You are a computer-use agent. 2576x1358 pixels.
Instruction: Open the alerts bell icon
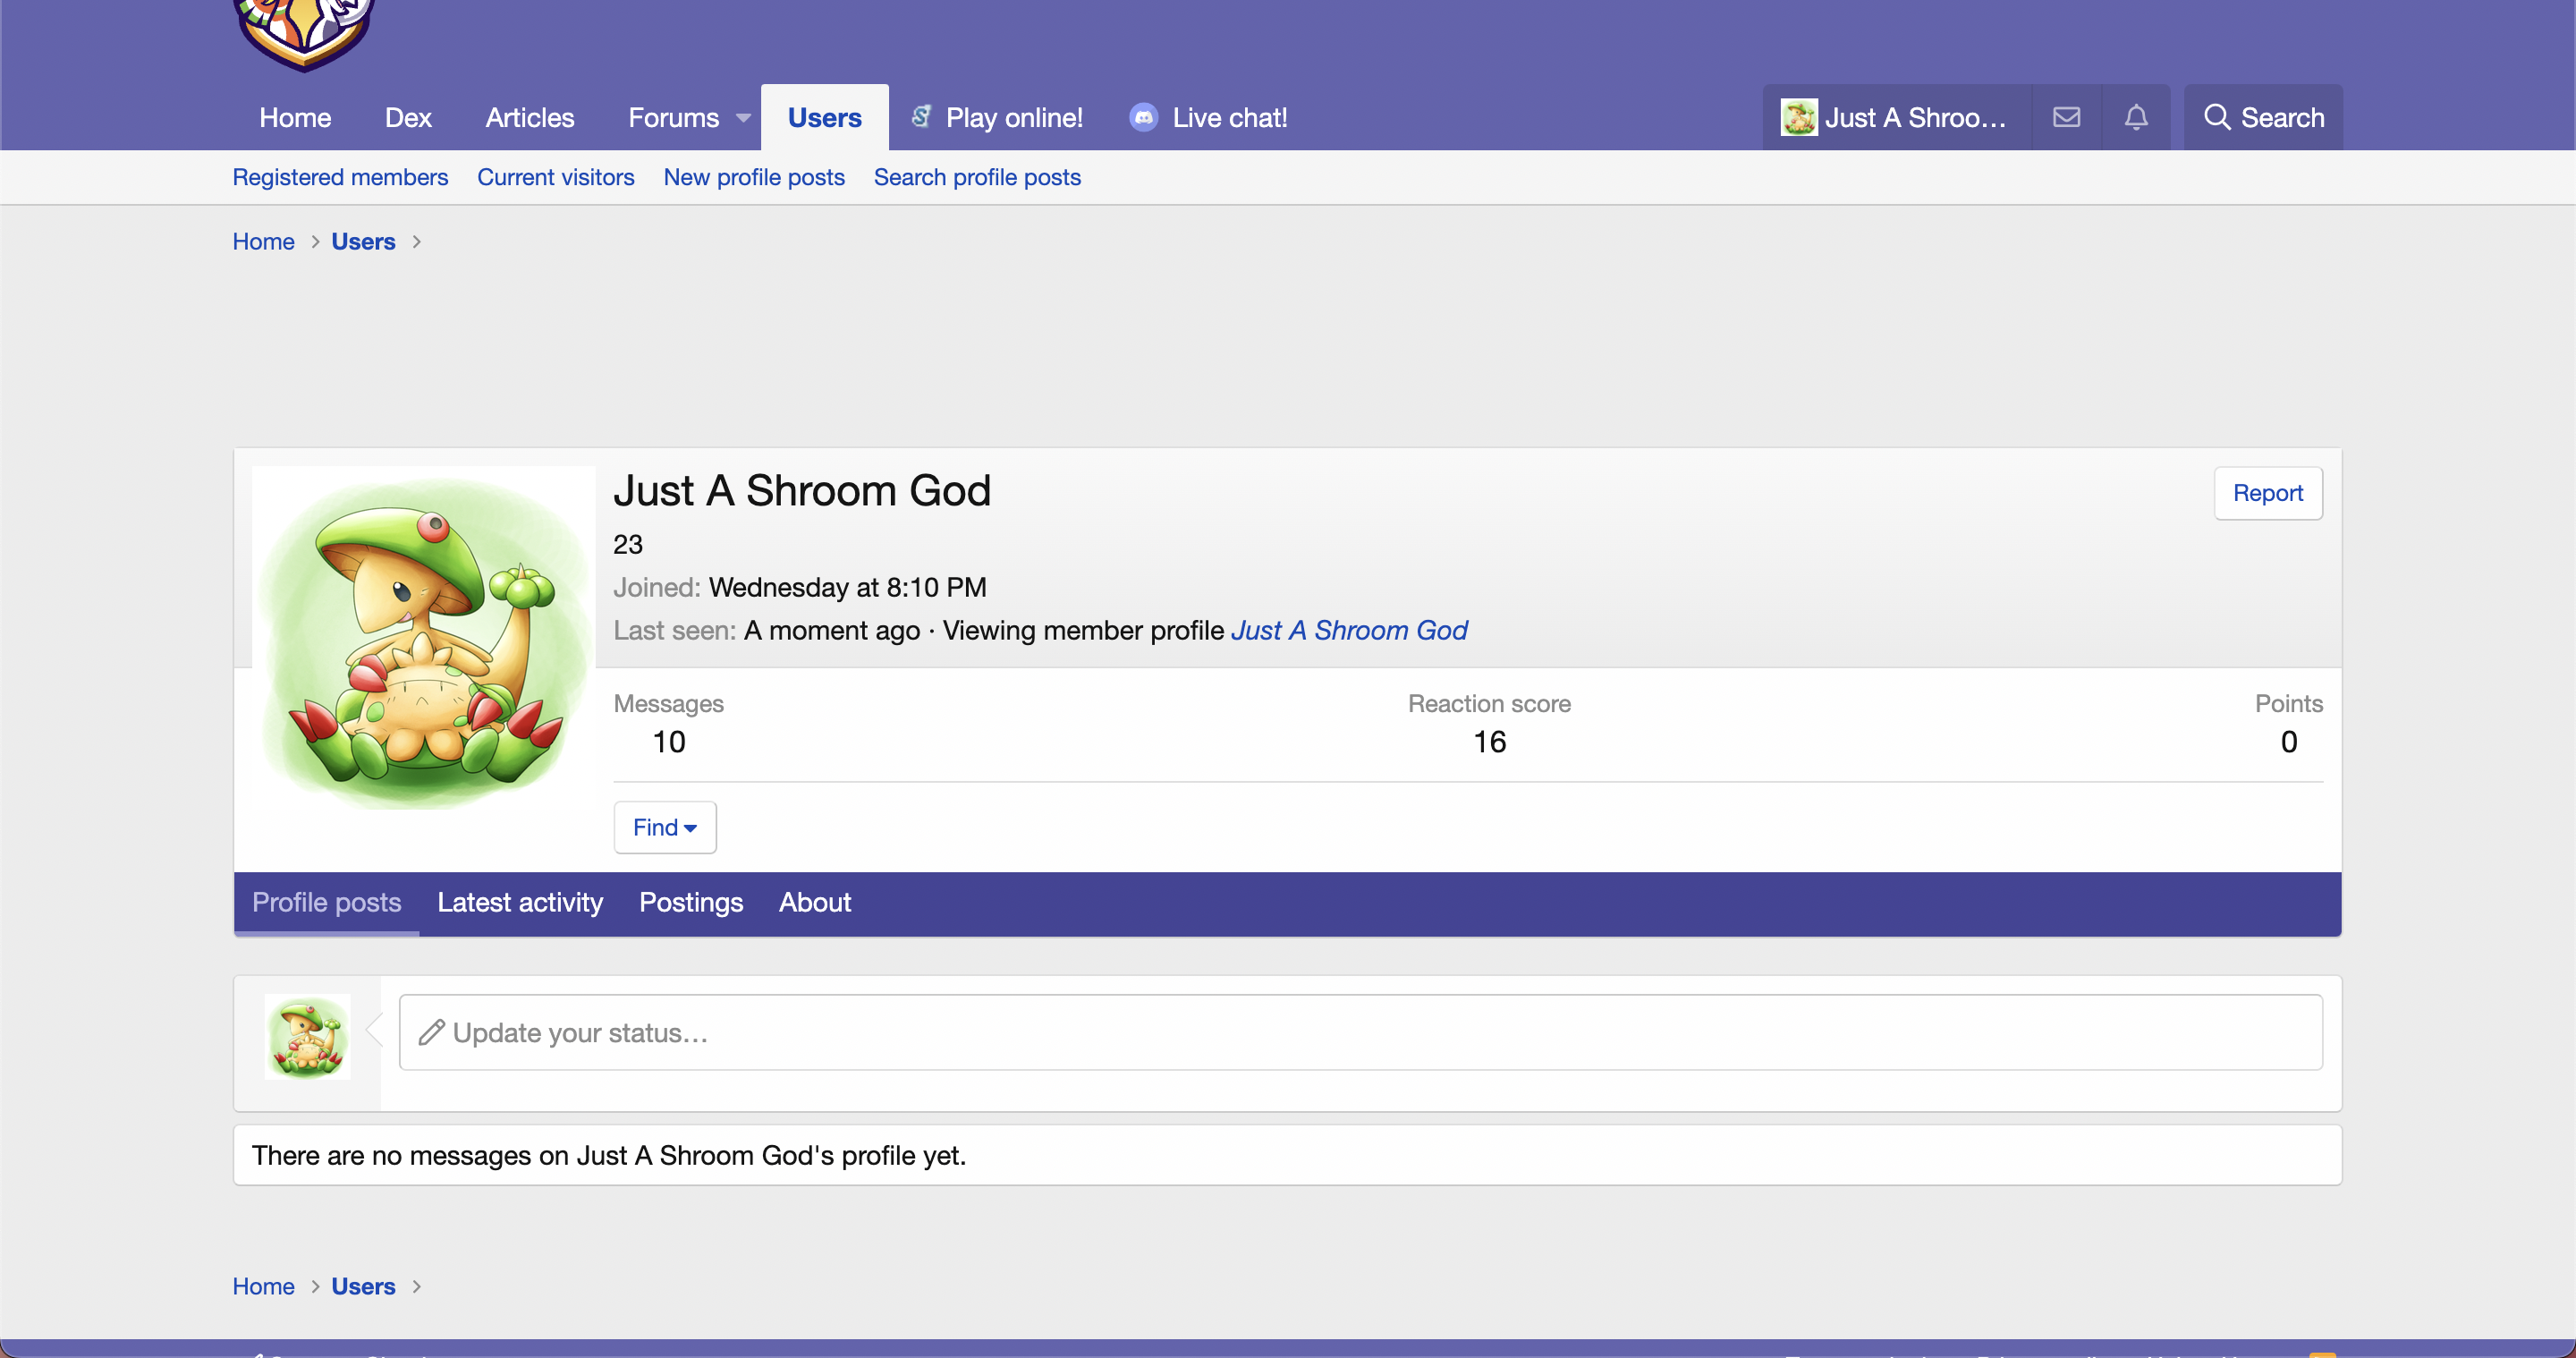point(2136,118)
